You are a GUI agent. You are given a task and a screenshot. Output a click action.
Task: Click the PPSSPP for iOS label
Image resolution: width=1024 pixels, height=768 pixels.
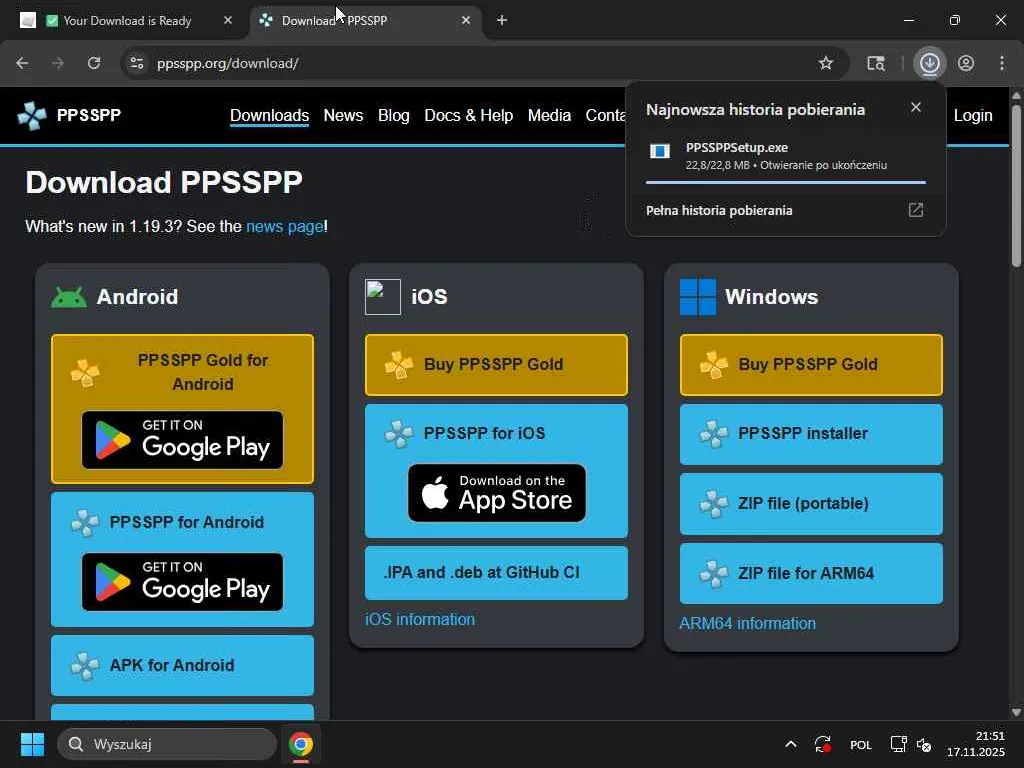click(484, 434)
